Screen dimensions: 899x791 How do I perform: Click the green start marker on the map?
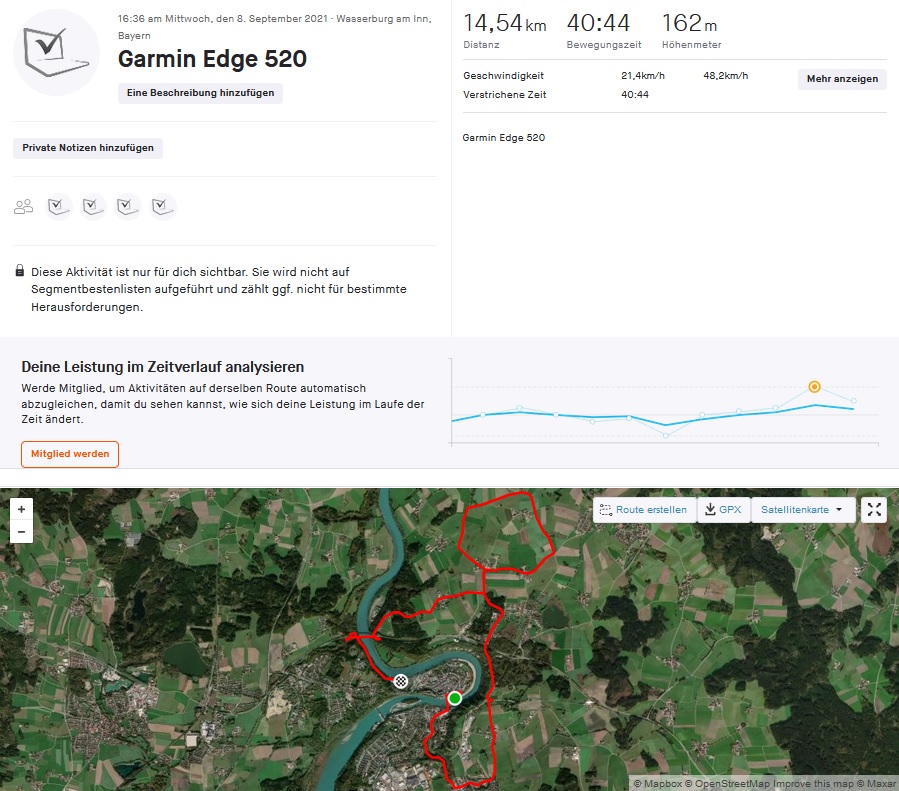point(454,698)
